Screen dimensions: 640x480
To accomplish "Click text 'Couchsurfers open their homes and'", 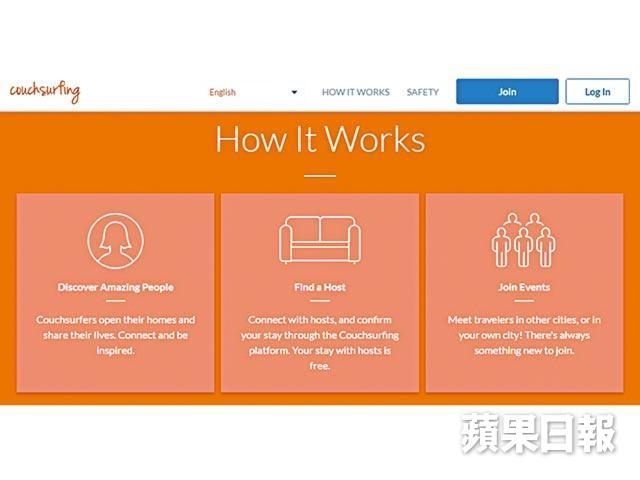I will point(116,320).
